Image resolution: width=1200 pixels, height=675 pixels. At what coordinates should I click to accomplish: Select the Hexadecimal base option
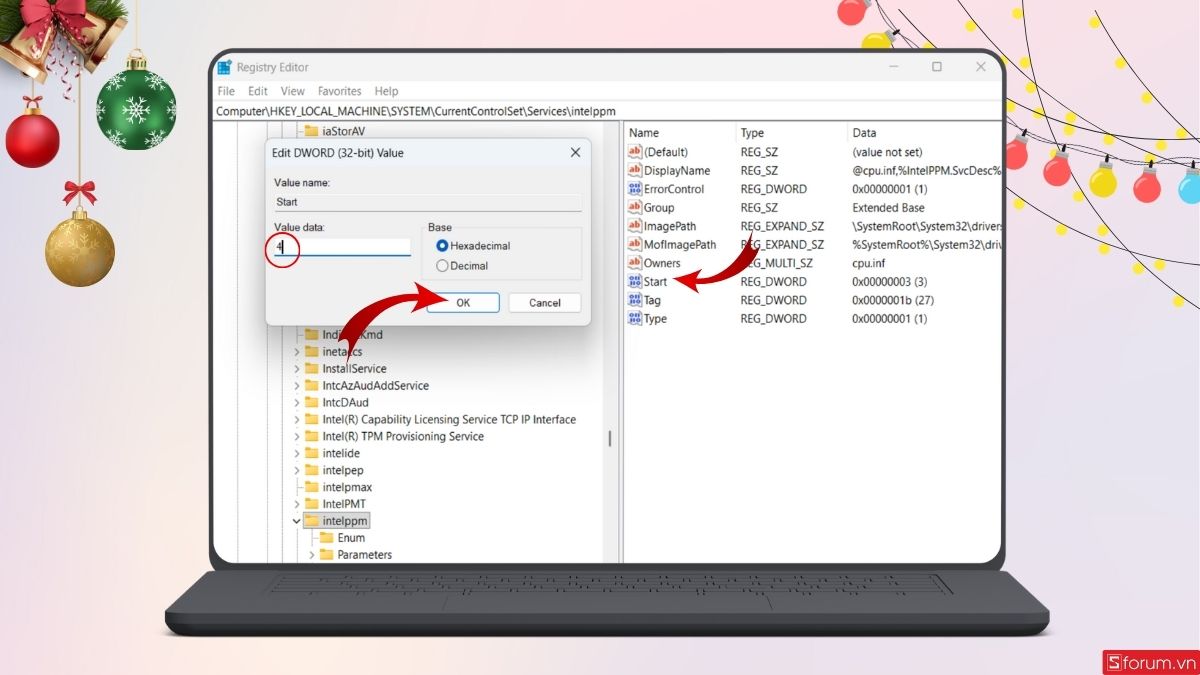click(x=442, y=246)
